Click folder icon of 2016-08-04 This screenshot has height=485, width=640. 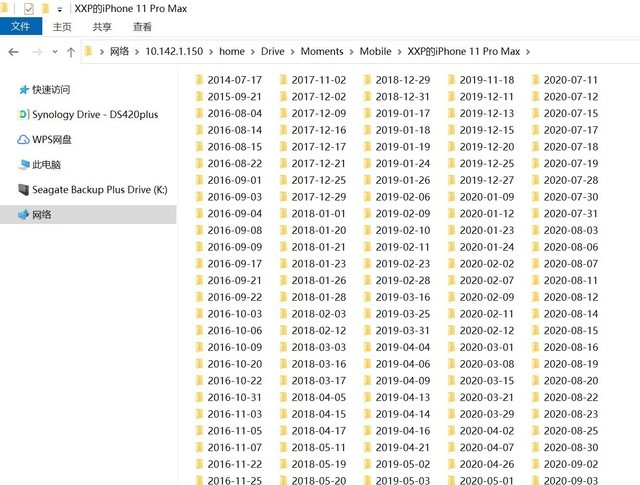pyautogui.click(x=199, y=113)
